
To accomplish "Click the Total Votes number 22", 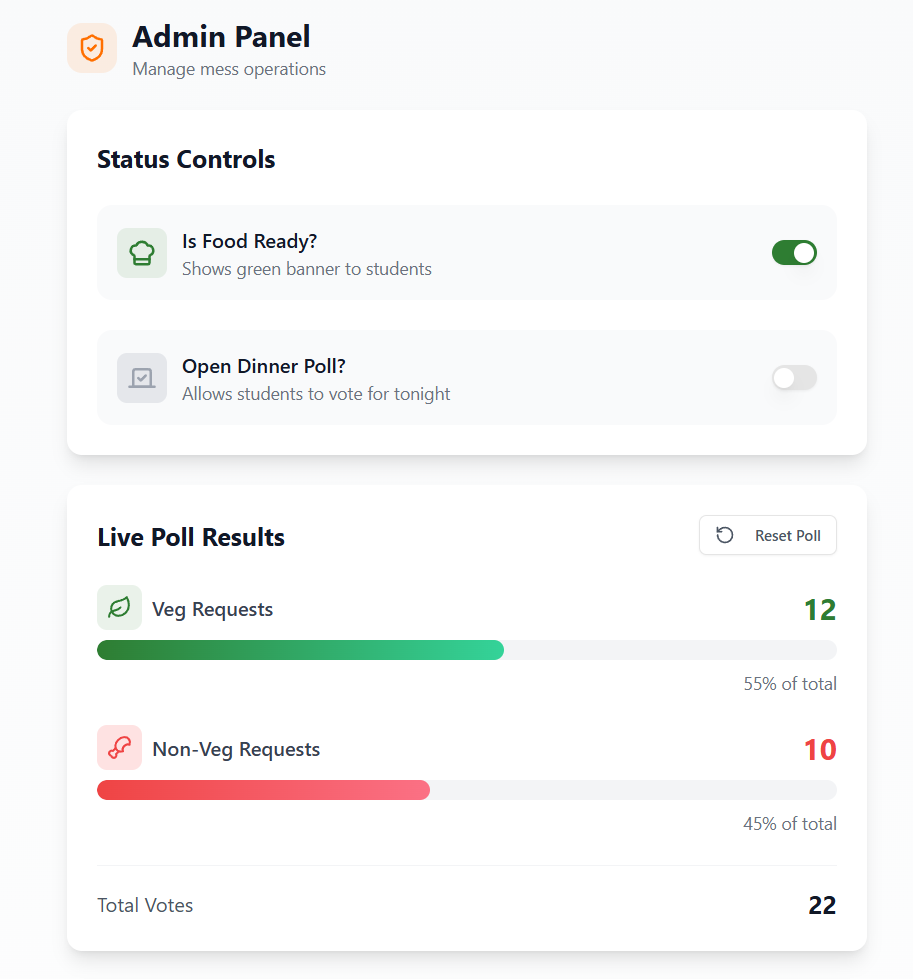I will click(x=822, y=905).
